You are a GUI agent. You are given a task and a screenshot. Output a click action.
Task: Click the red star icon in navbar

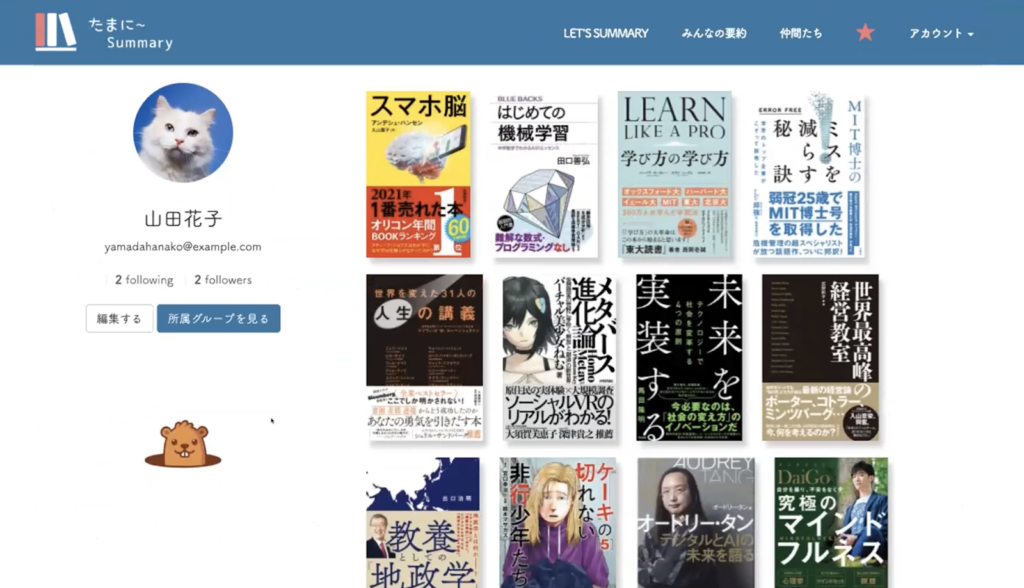coord(865,33)
